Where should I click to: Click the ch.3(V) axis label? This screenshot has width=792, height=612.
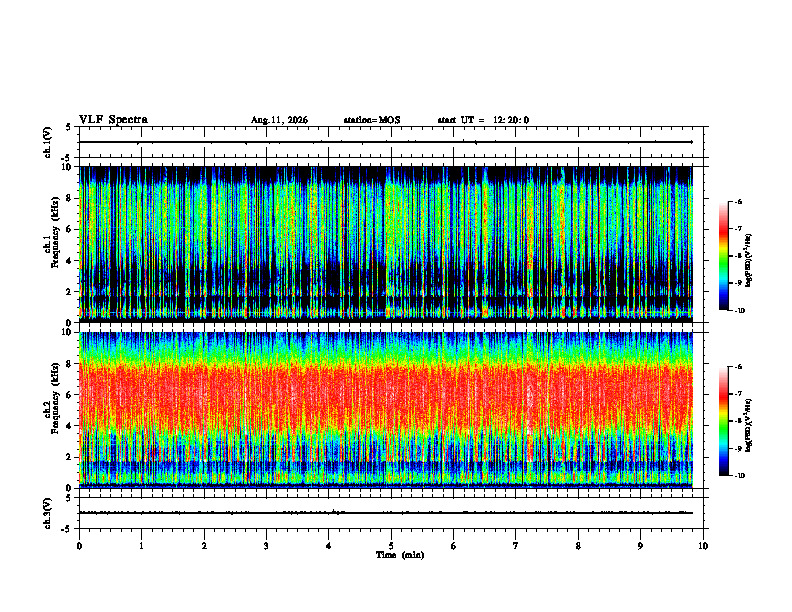point(48,513)
